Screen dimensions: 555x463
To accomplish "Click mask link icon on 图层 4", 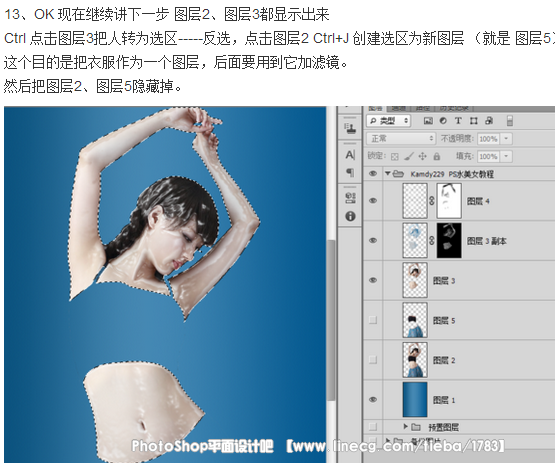I will pyautogui.click(x=432, y=201).
